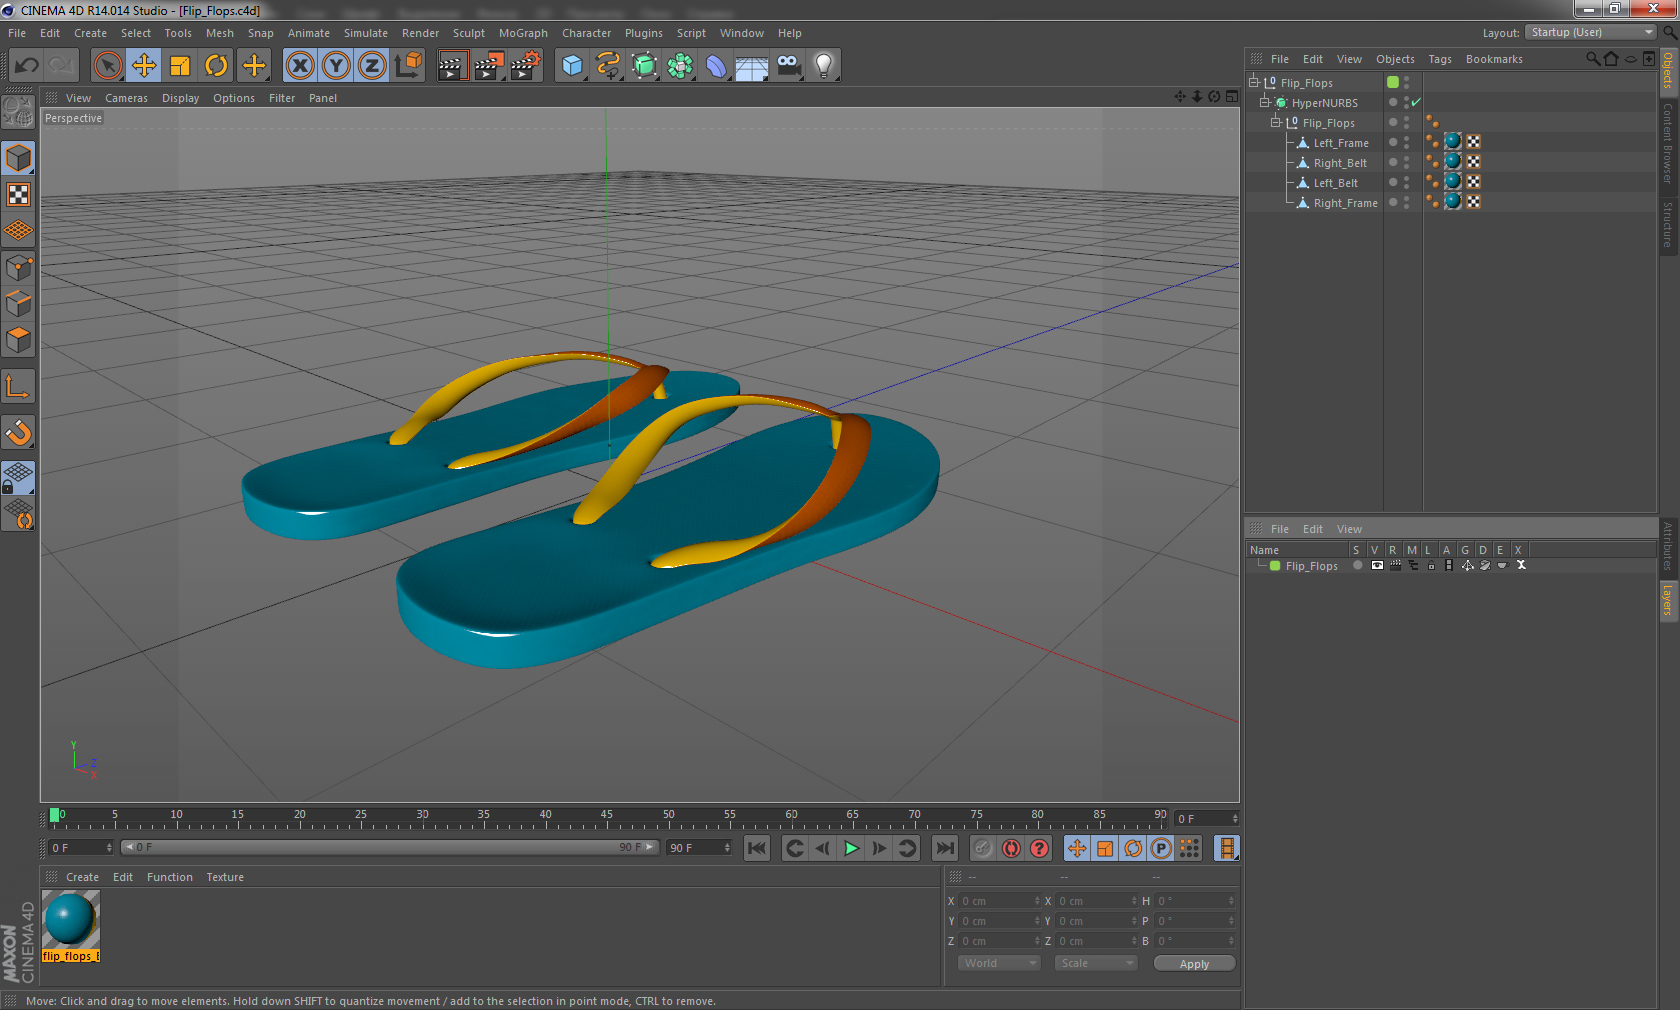Click the Undo arrow icon
This screenshot has width=1680, height=1010.
coord(27,66)
